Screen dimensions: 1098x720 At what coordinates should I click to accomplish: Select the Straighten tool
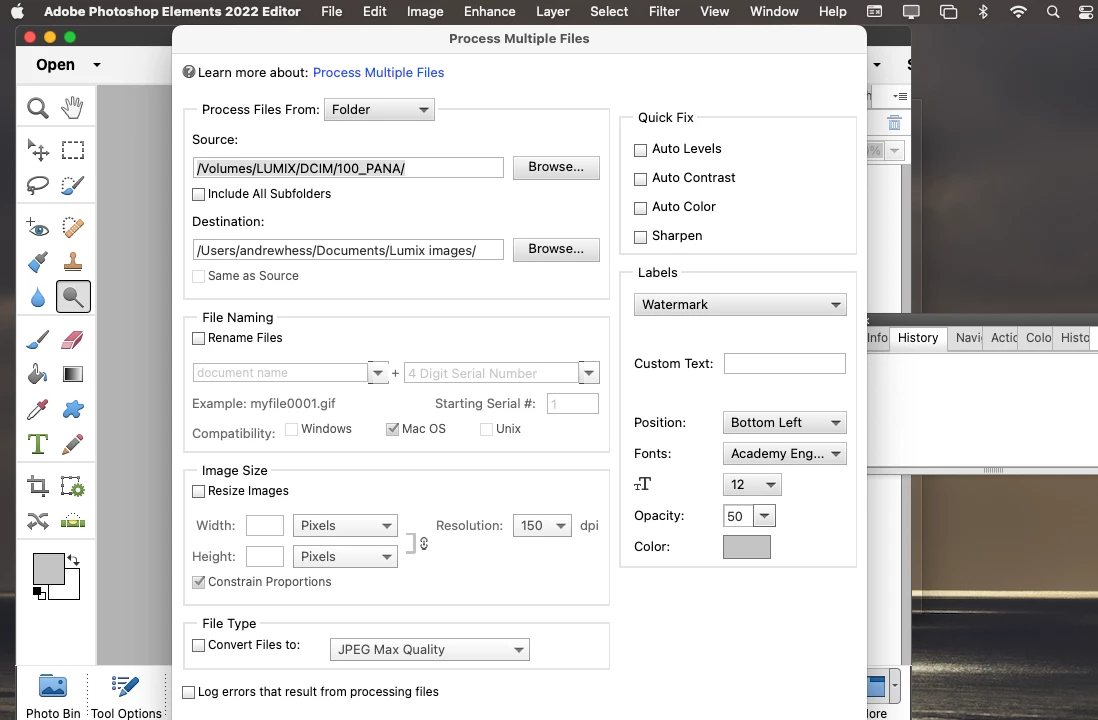73,521
